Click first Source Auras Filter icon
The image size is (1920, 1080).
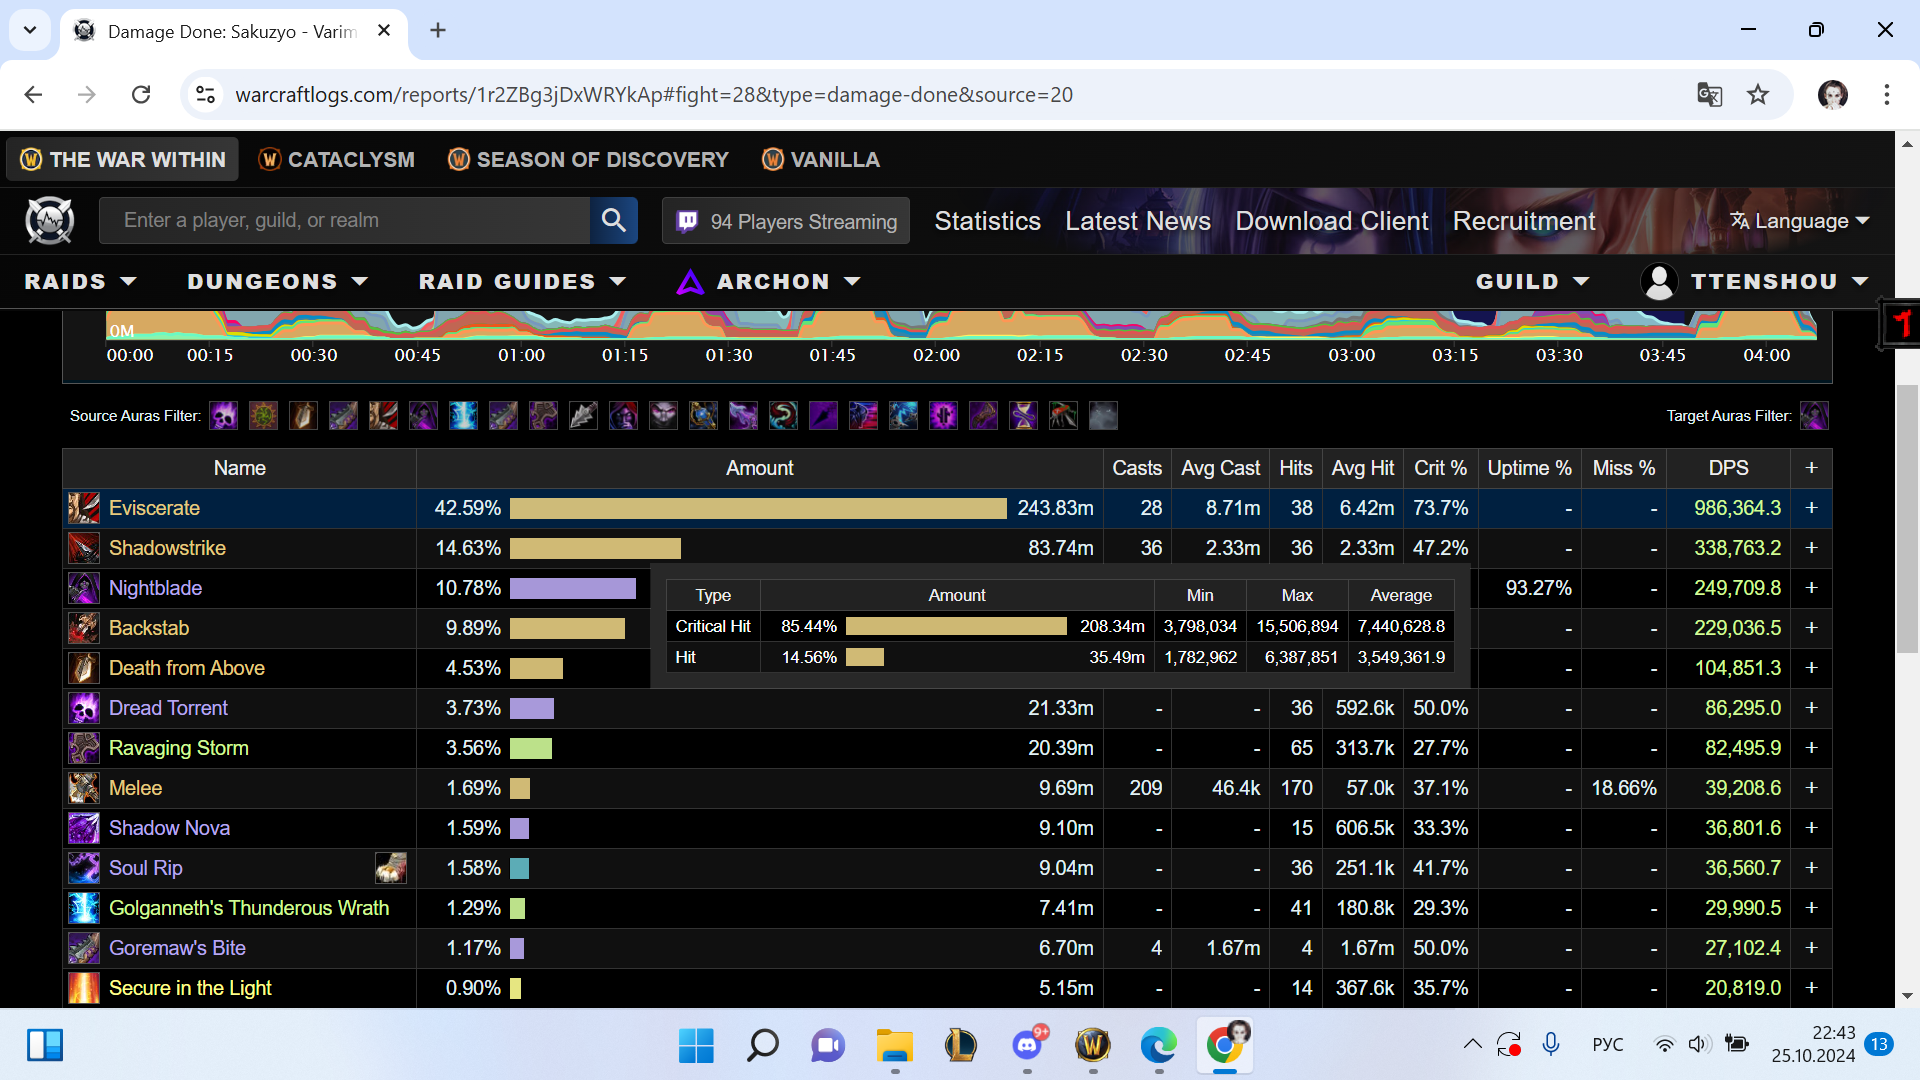pos(223,416)
